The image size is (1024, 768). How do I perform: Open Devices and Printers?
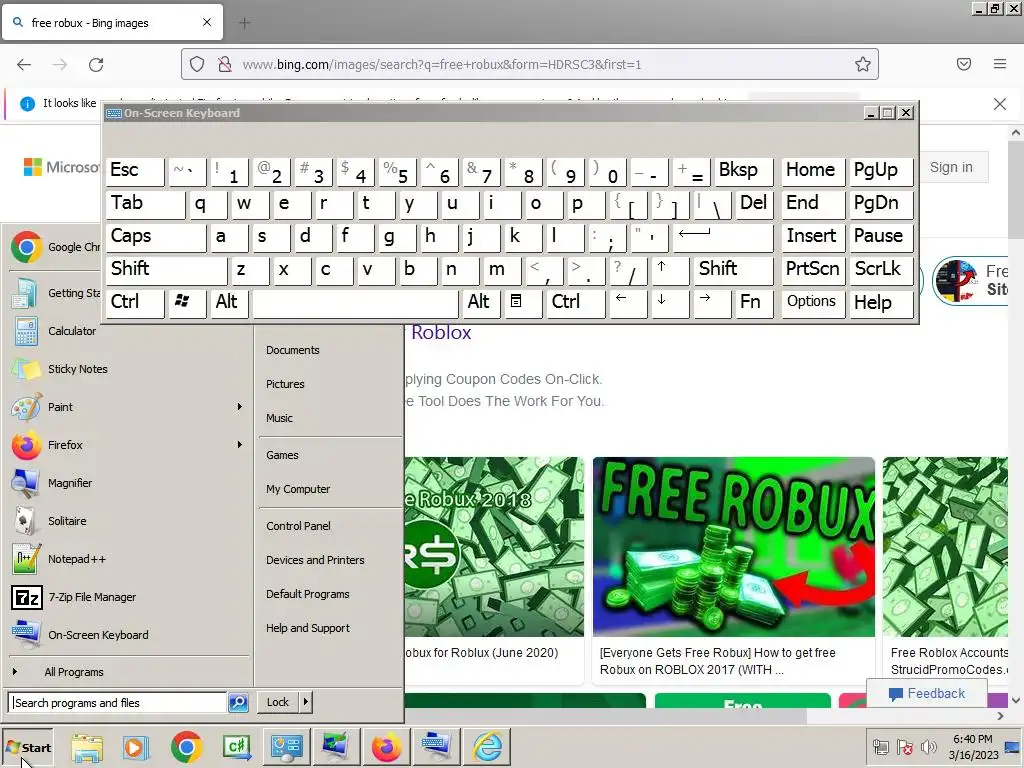(x=315, y=560)
